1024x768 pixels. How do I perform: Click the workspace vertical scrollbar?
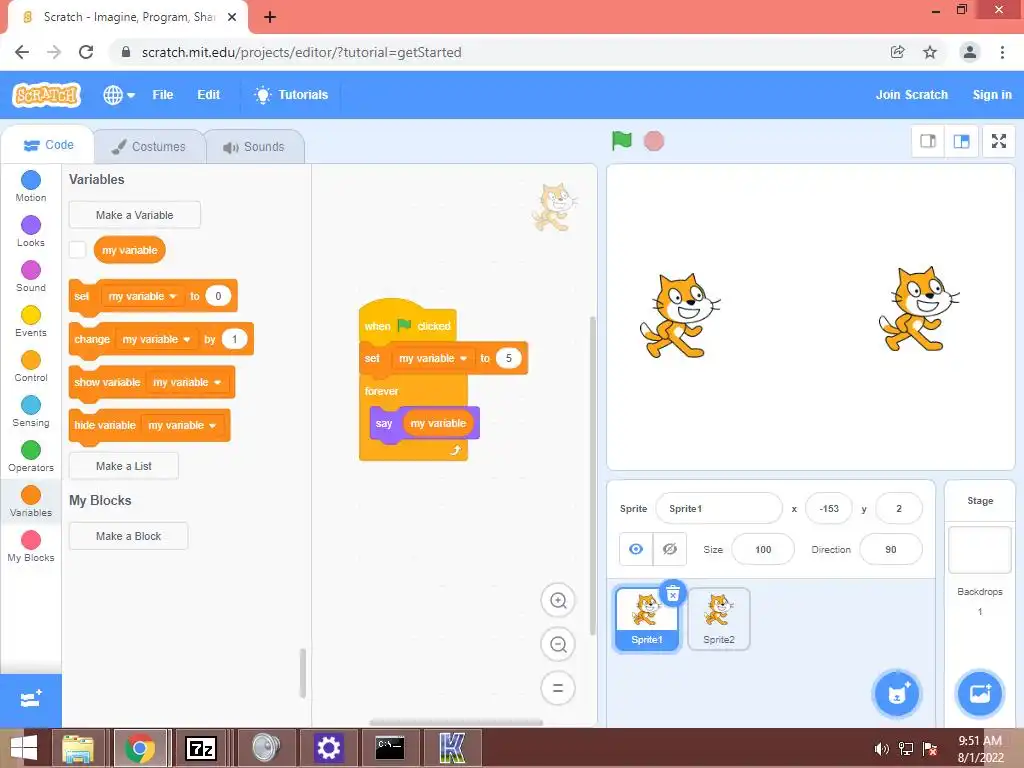(x=592, y=475)
